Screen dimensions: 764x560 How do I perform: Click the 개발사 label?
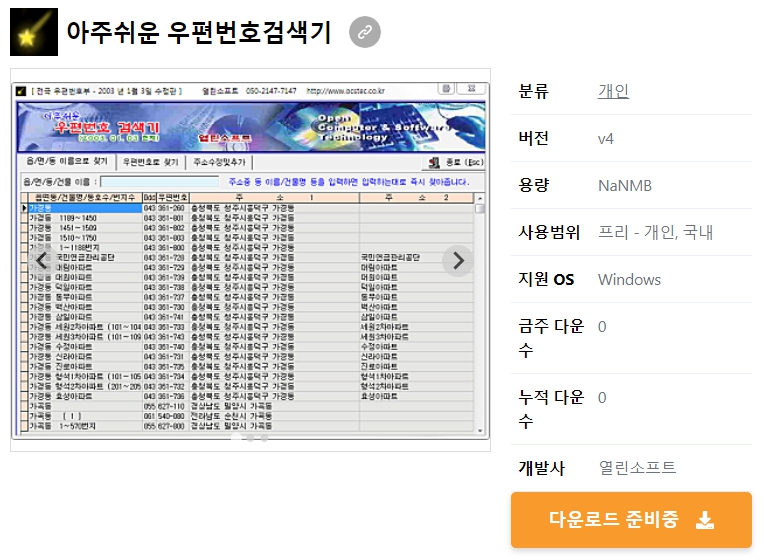tap(541, 468)
